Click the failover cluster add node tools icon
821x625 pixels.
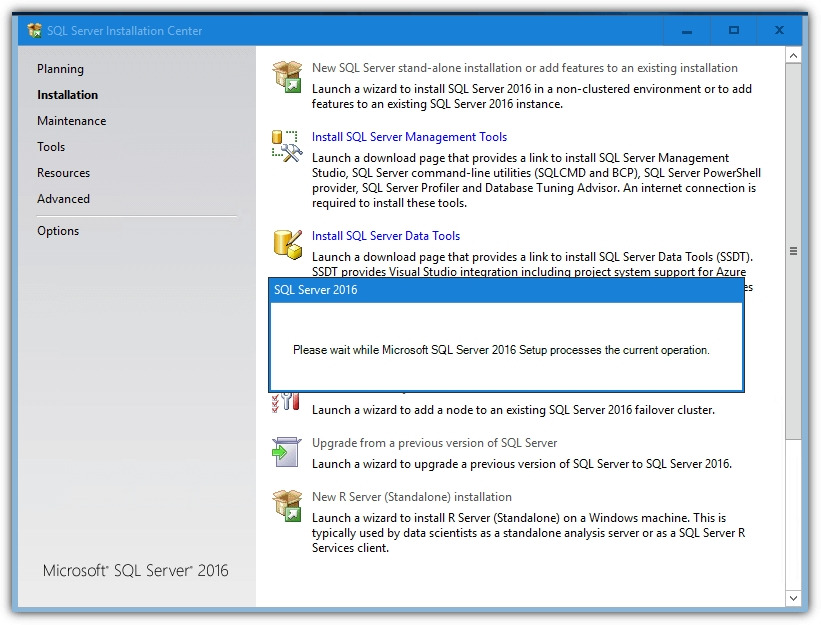click(286, 403)
